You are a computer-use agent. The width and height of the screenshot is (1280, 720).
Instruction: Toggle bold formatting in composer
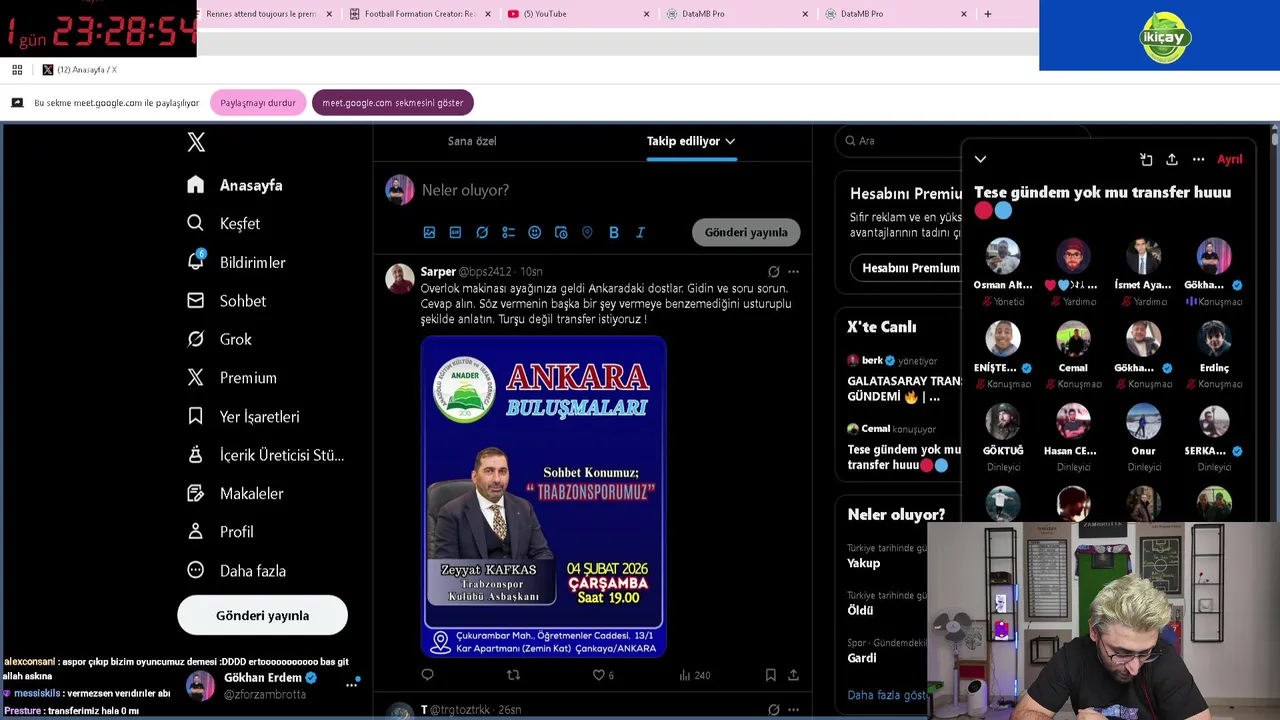click(x=613, y=232)
